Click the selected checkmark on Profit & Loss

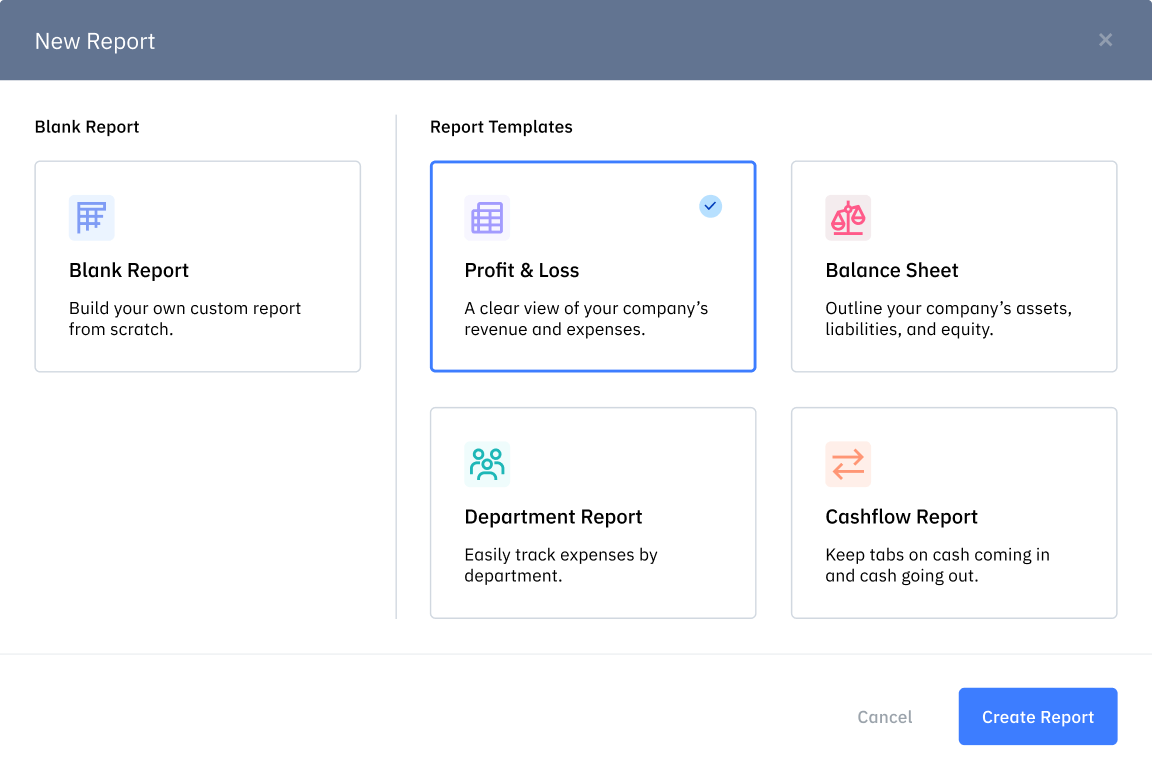coord(710,206)
